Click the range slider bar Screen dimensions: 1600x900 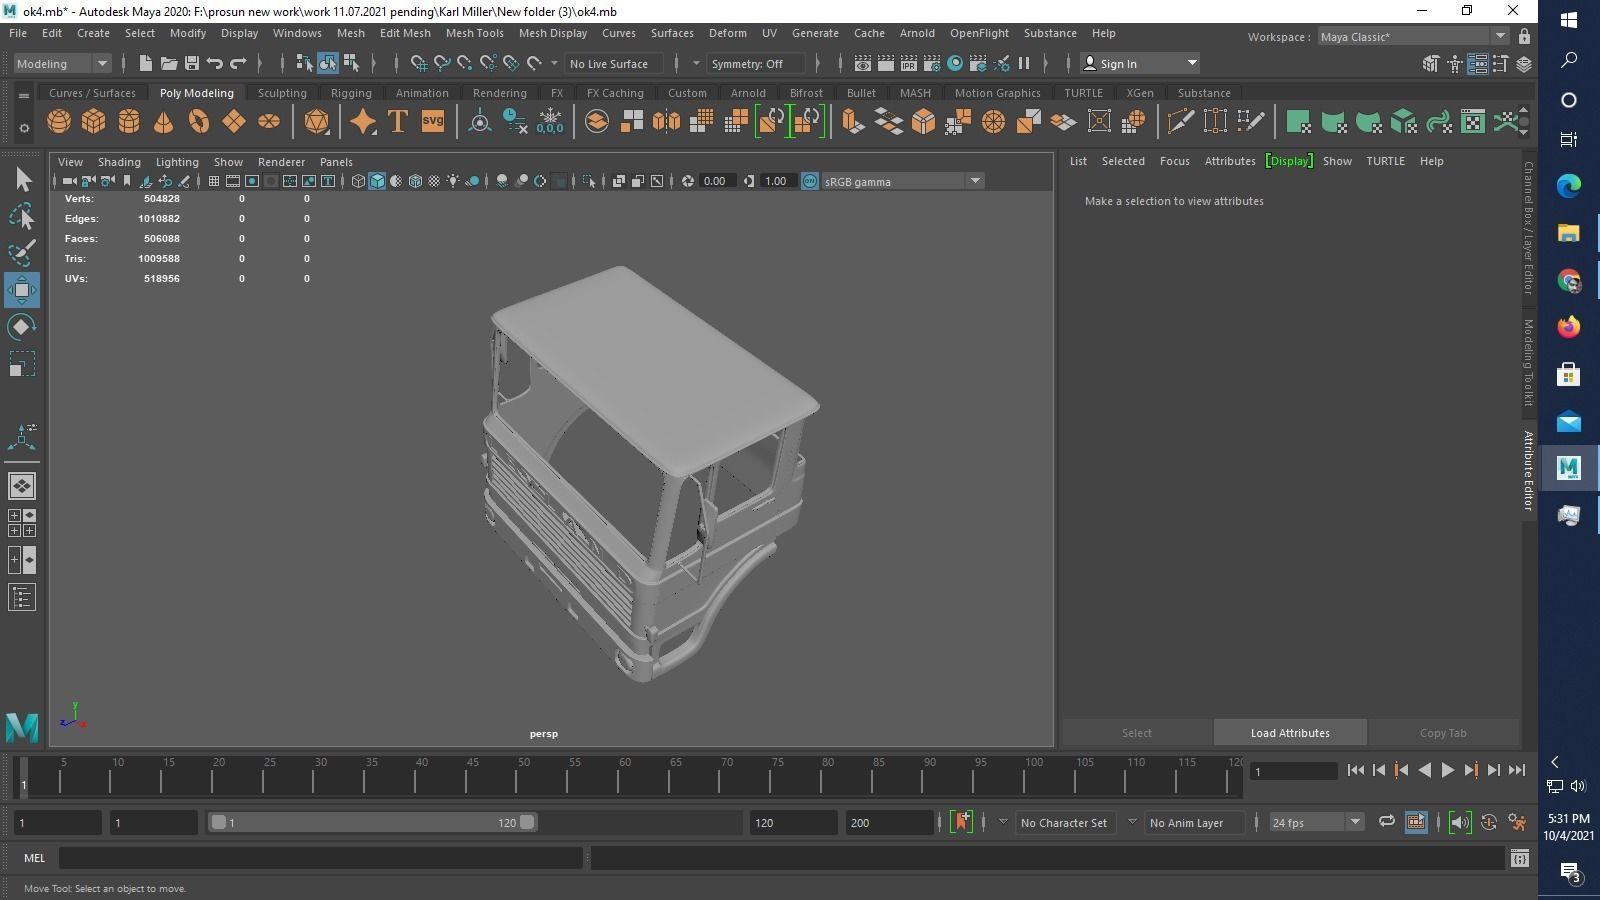(372, 822)
